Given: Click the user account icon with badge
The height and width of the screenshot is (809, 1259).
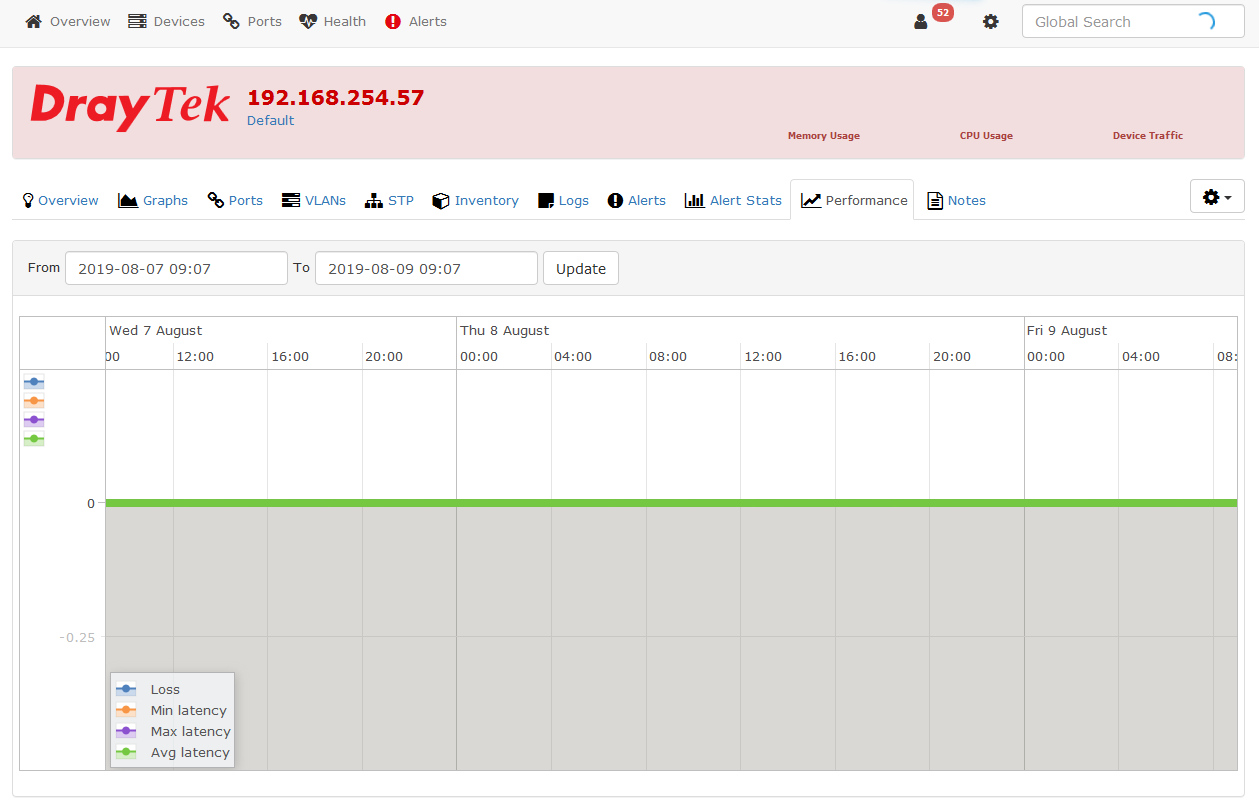Looking at the screenshot, I should [921, 21].
